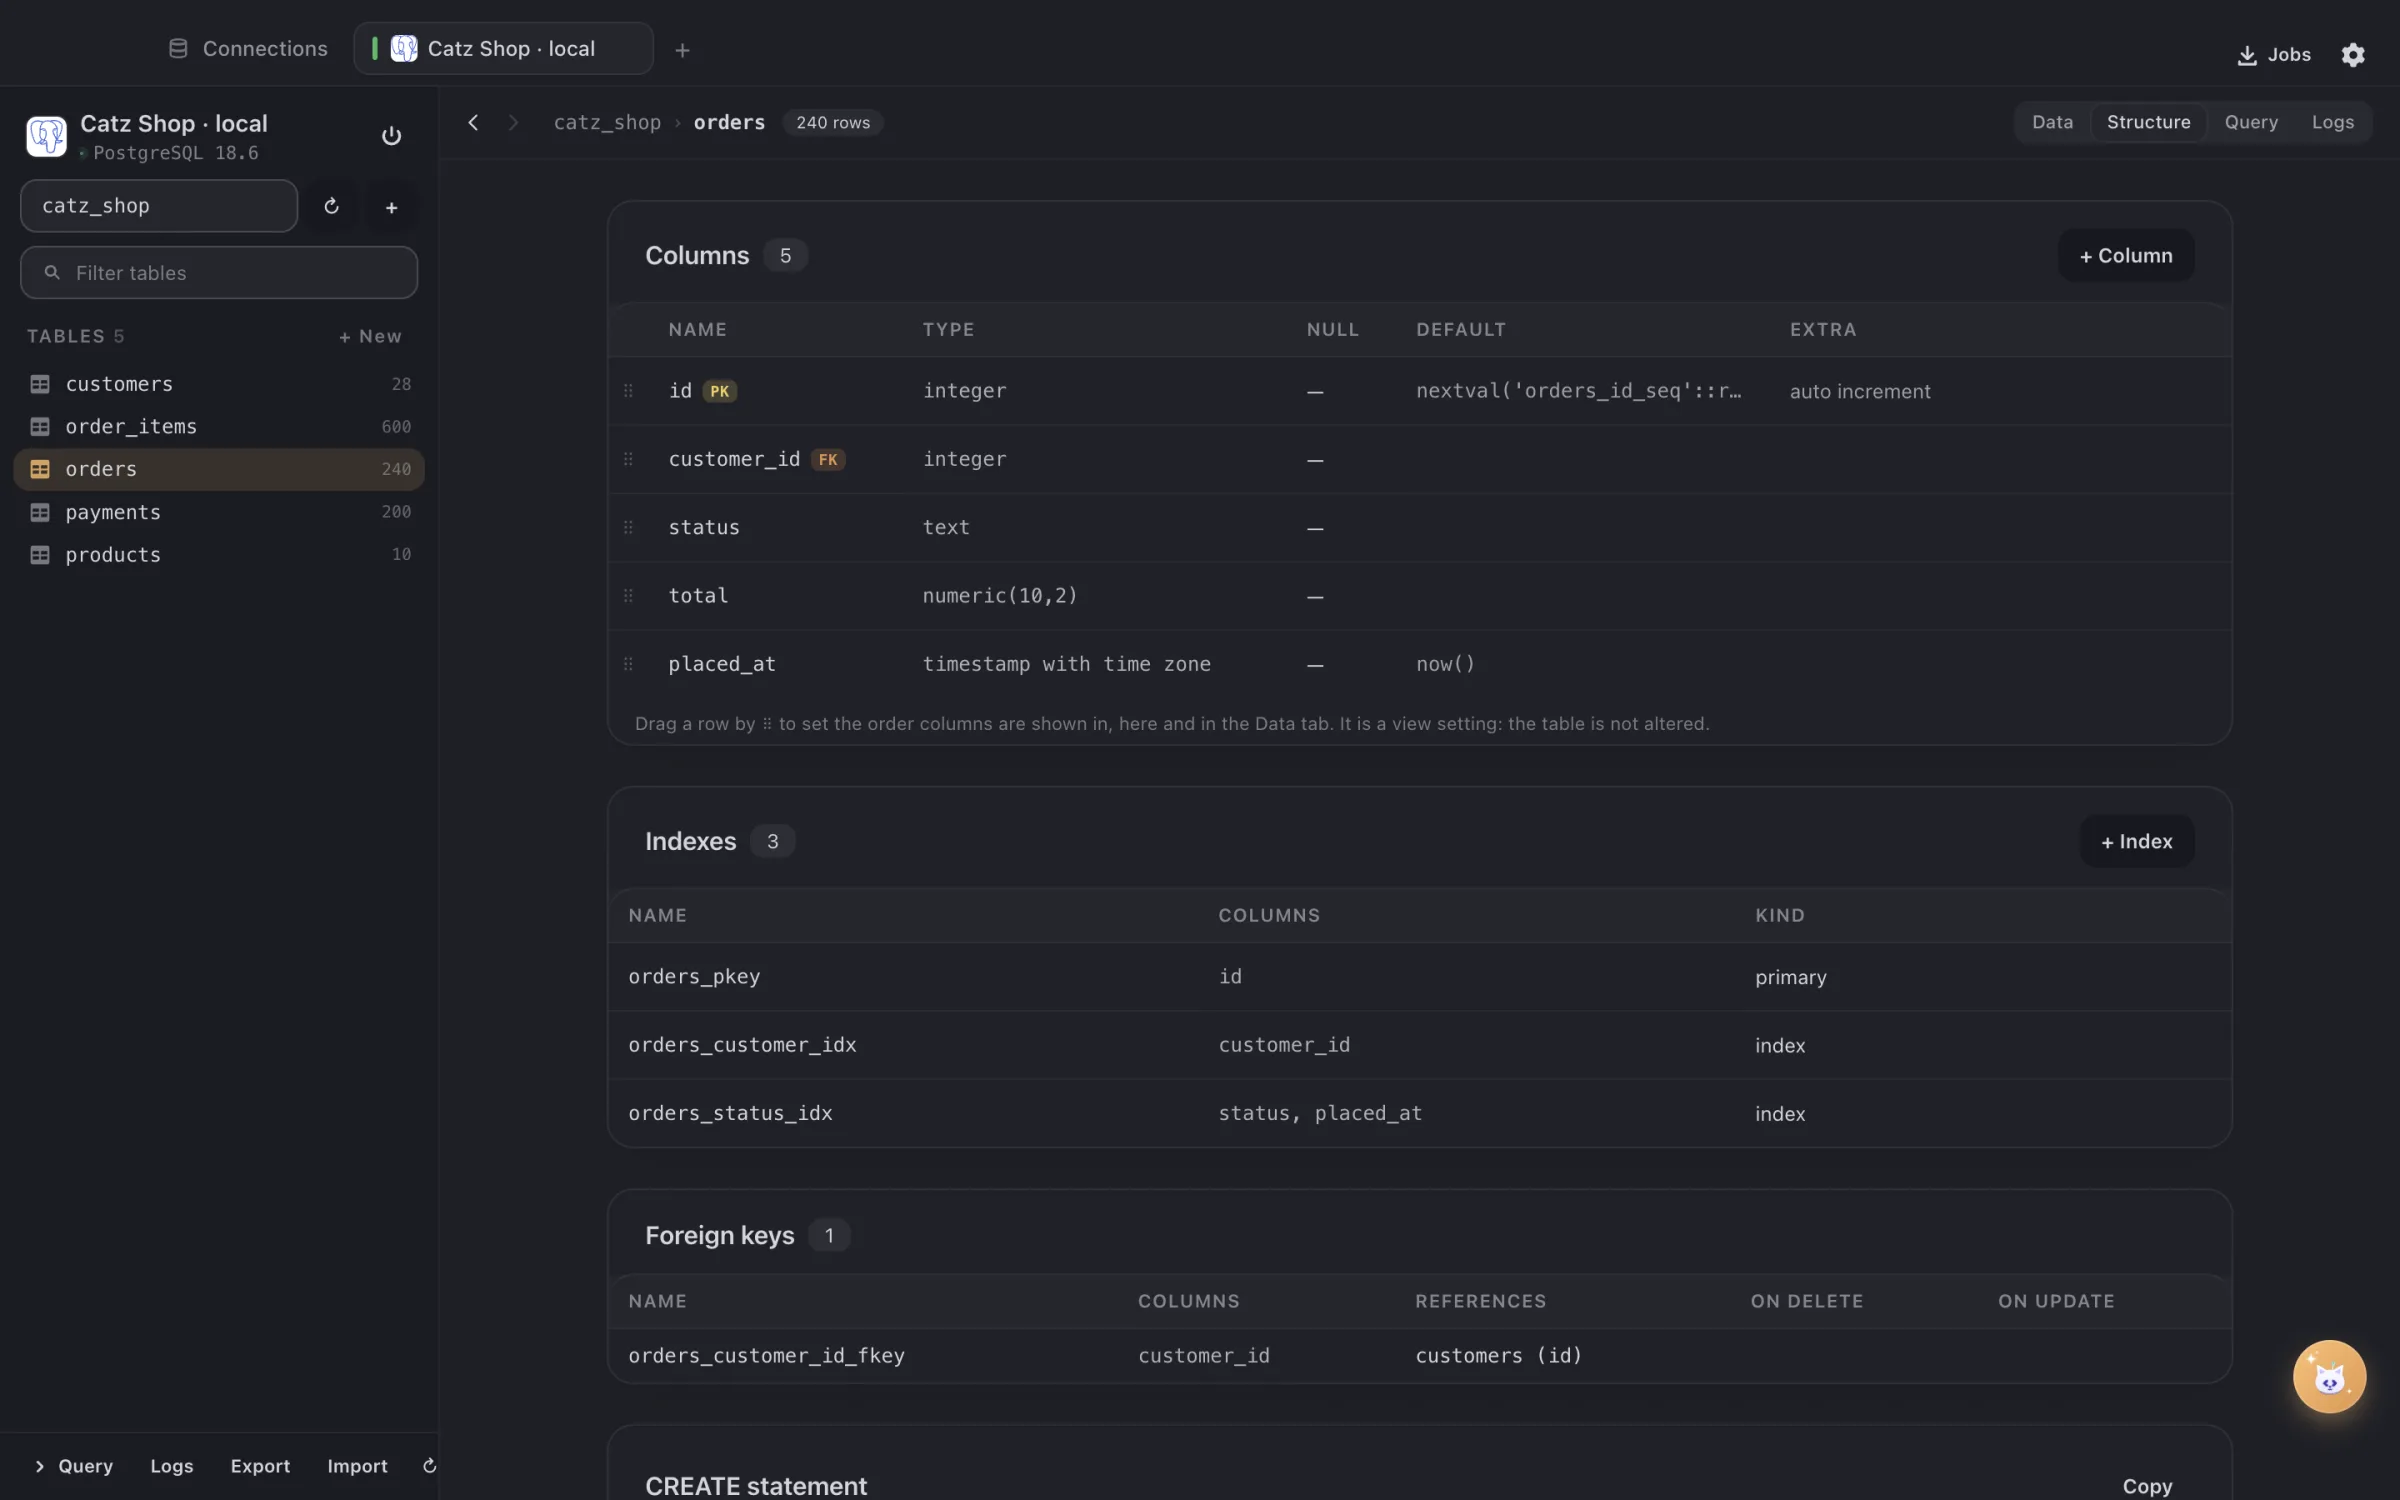Switch to the Structure tab
Image resolution: width=2400 pixels, height=1500 pixels.
coord(2148,122)
